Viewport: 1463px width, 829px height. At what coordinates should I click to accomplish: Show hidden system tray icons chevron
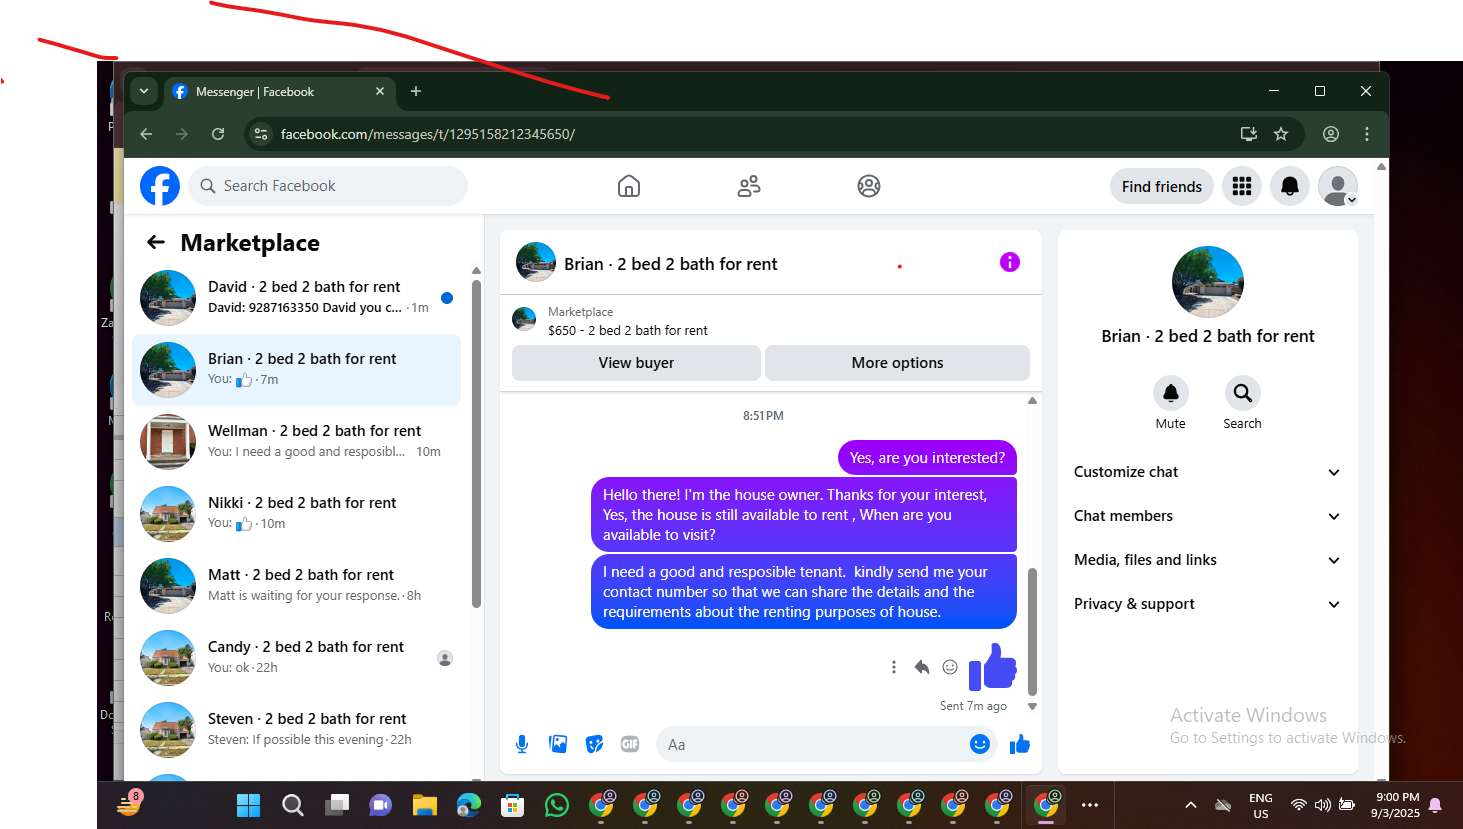pos(1191,805)
